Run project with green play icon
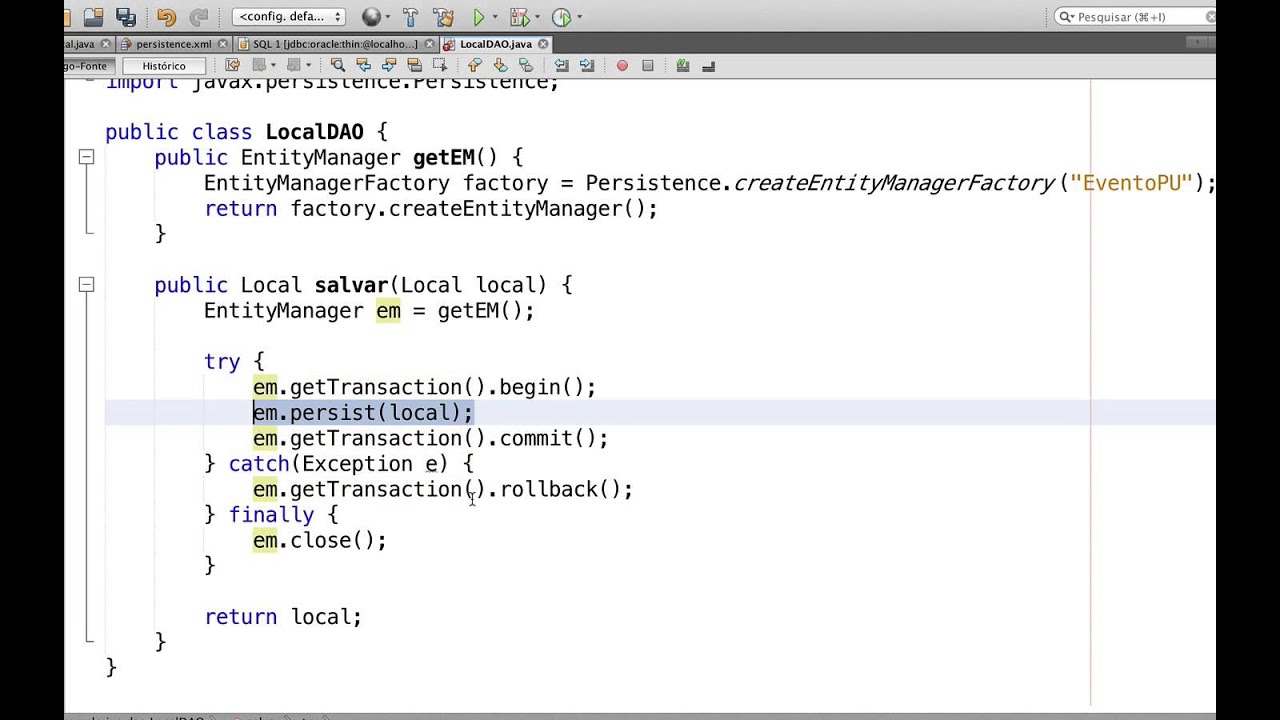 click(479, 16)
